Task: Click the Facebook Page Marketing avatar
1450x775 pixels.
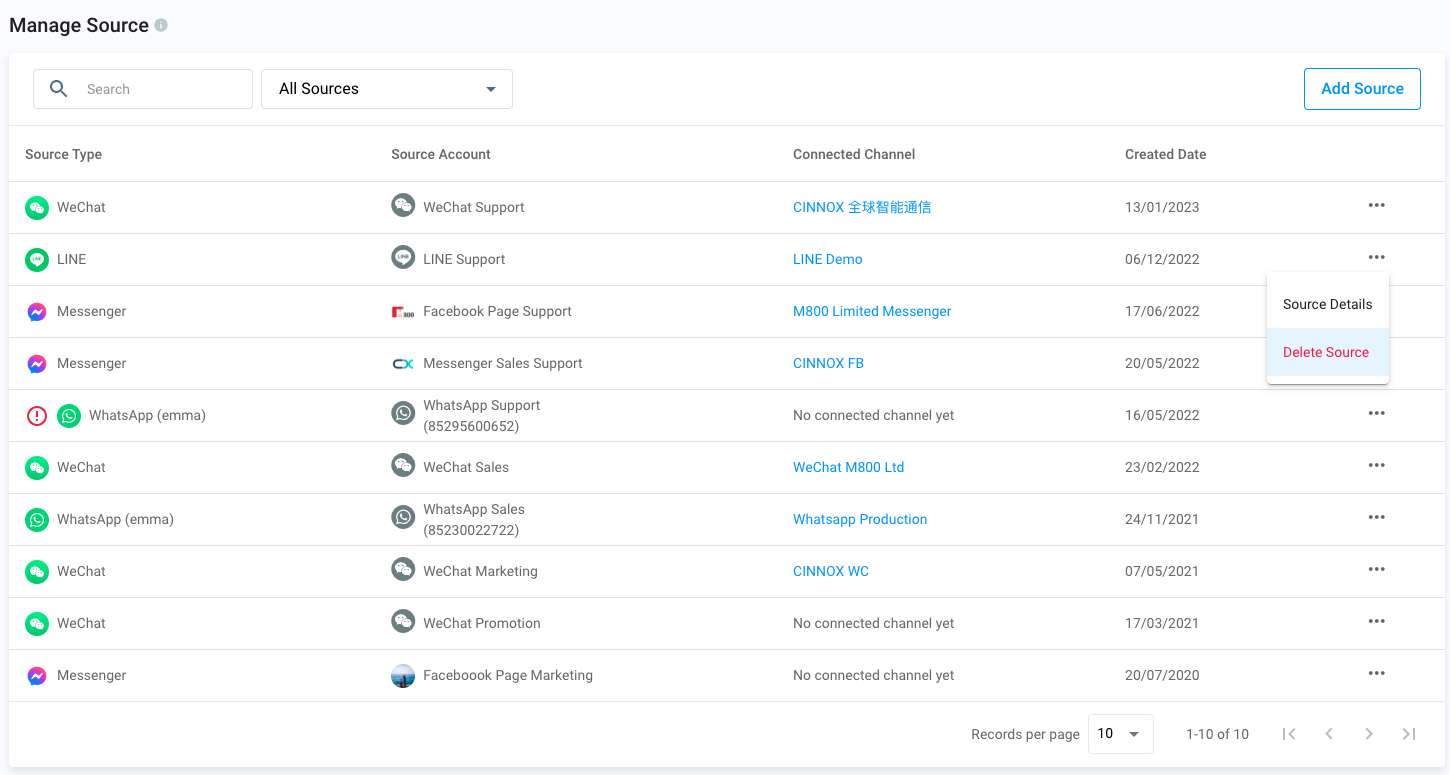Action: (x=403, y=676)
